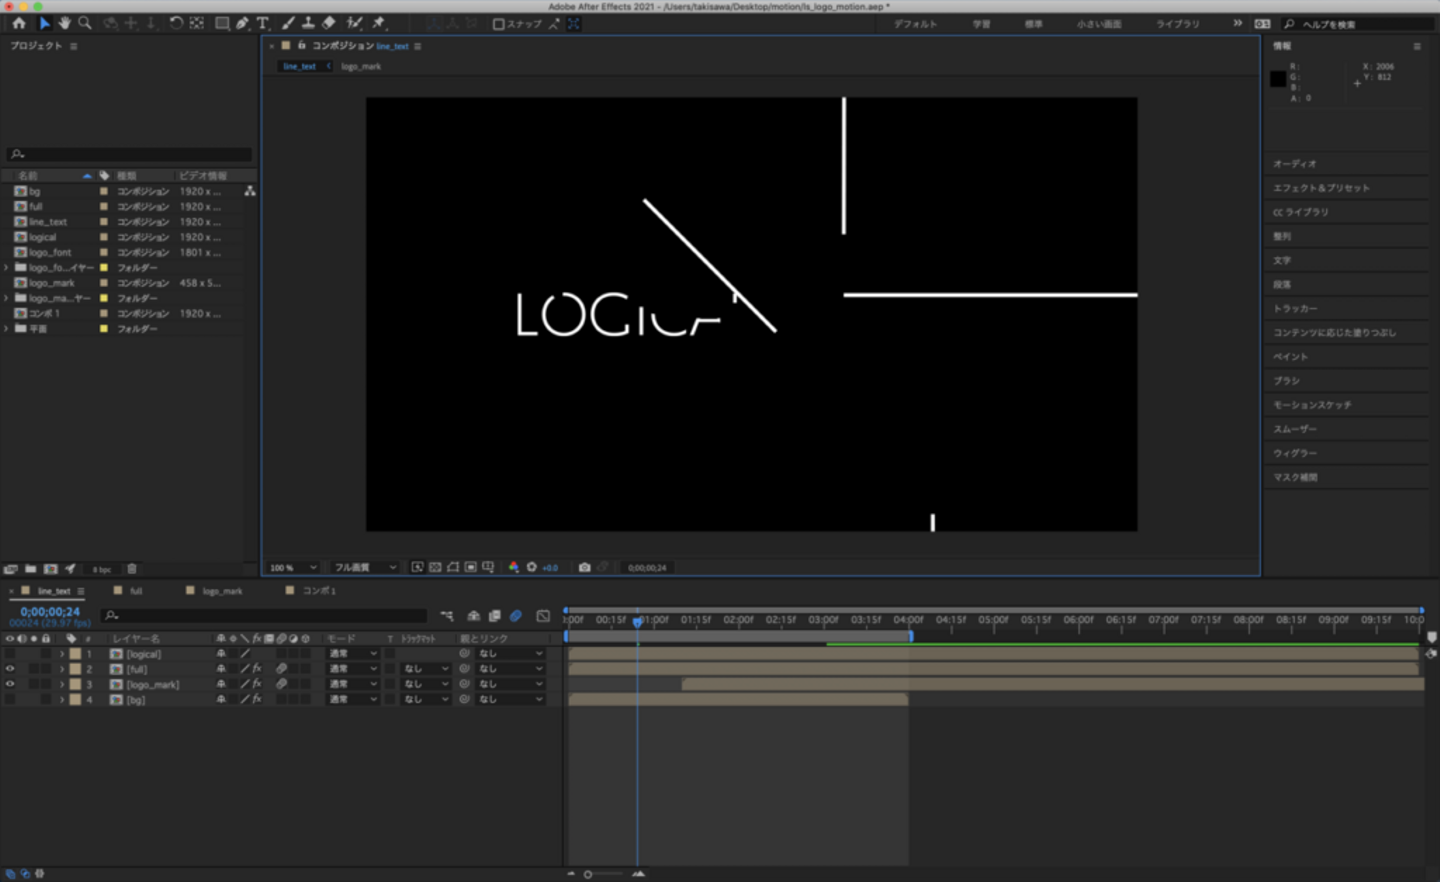Image resolution: width=1440 pixels, height=882 pixels.
Task: Toggle motion blur enable button in timeline
Action: pos(516,616)
